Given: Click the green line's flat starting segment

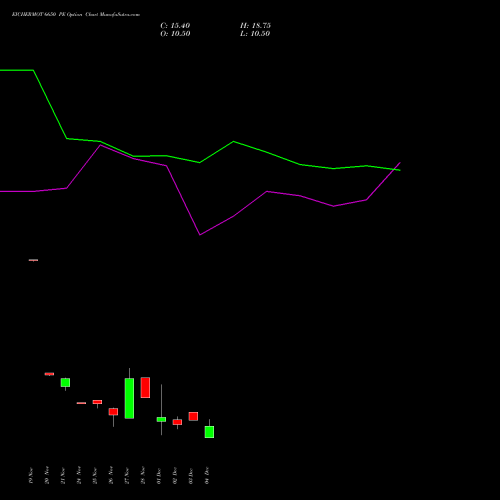Looking at the screenshot, I should tap(17, 70).
